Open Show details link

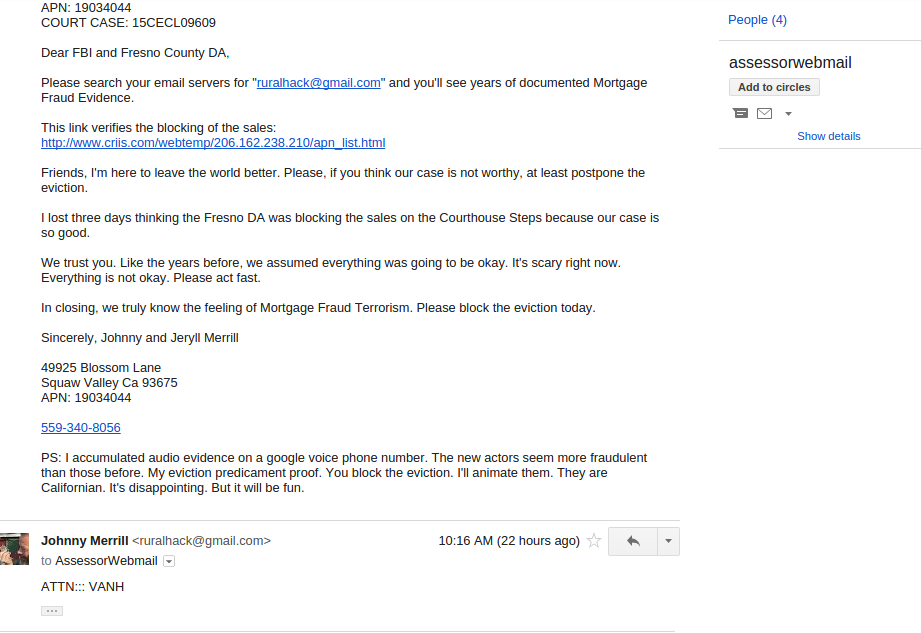(829, 136)
